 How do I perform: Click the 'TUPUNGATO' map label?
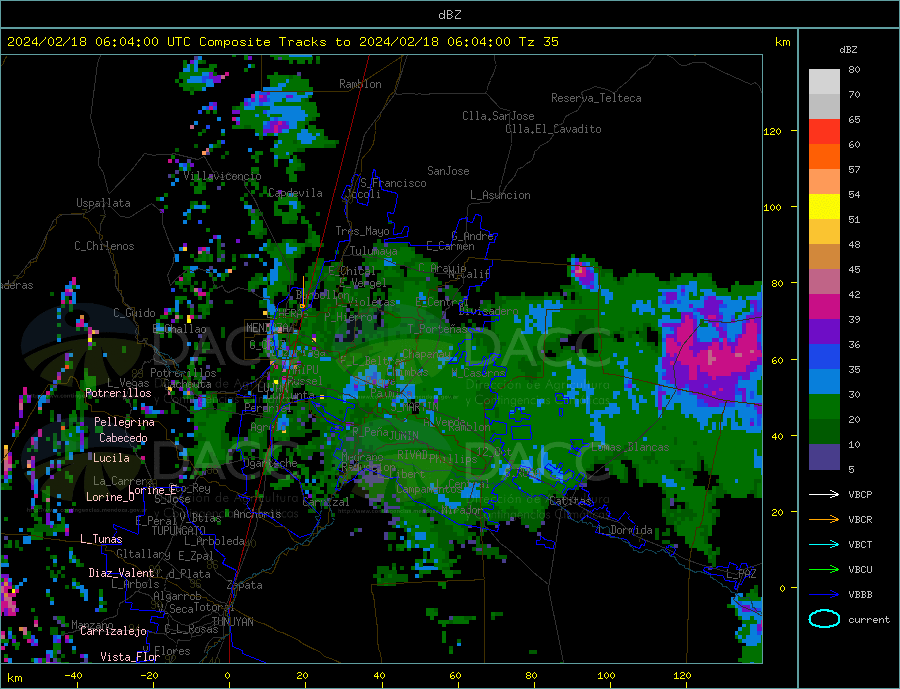coord(179,531)
